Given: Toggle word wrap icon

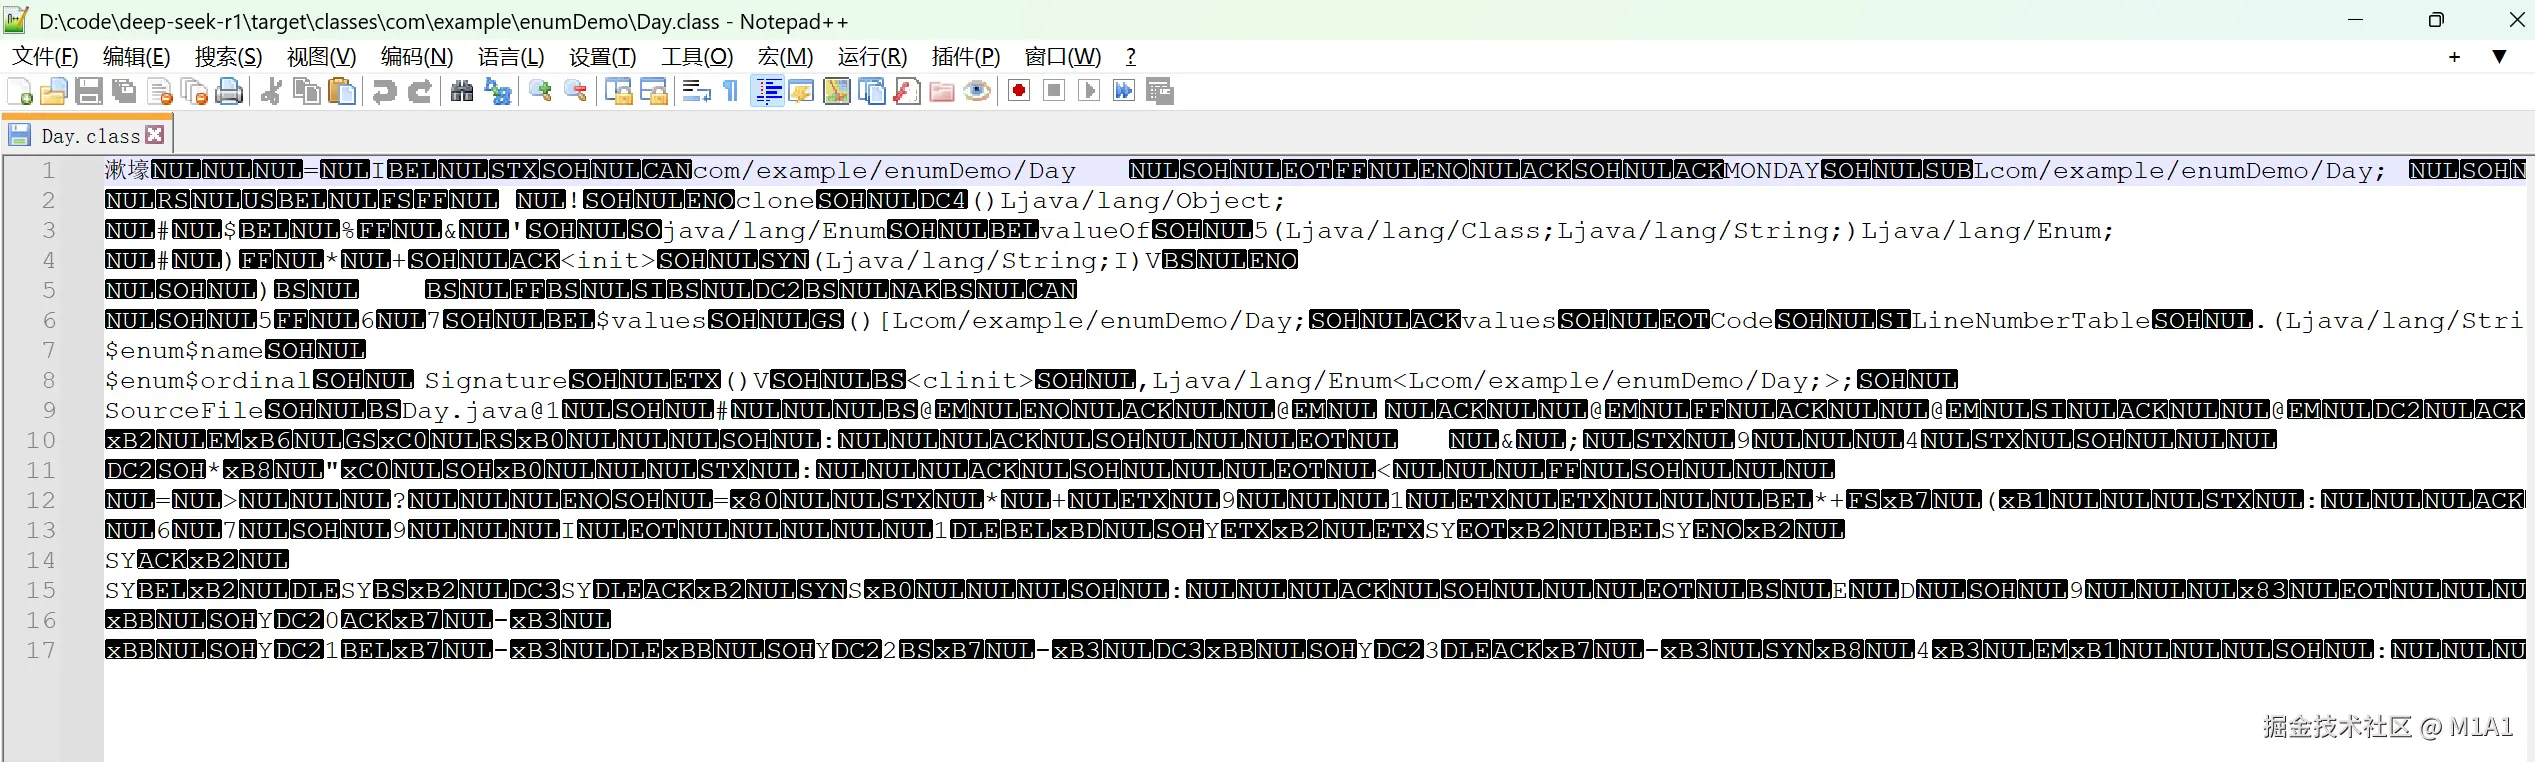Looking at the screenshot, I should (696, 92).
